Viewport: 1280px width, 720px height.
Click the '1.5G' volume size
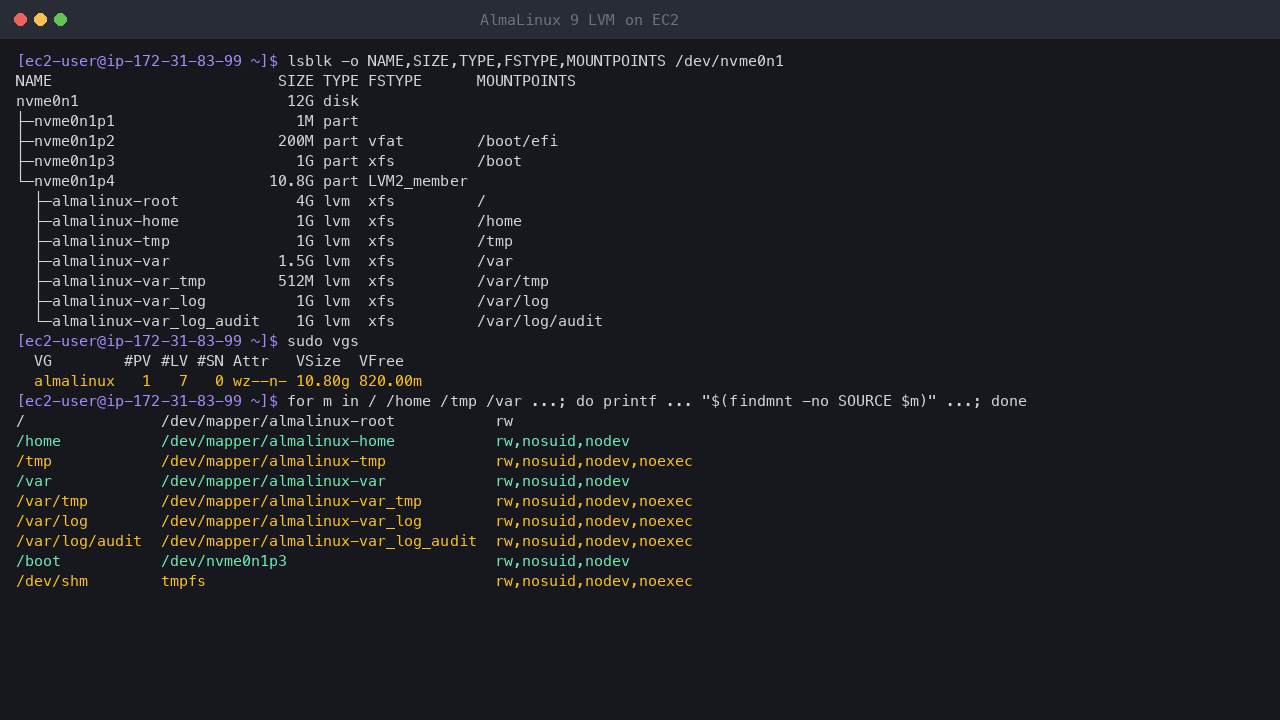pos(296,261)
